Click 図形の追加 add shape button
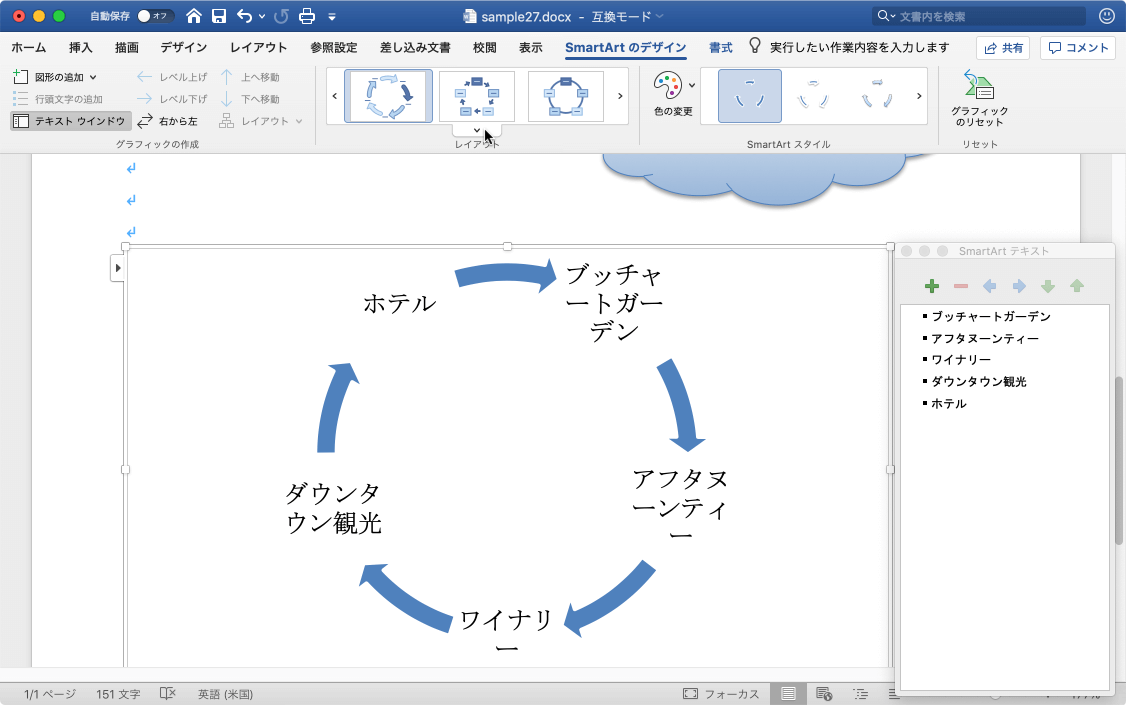The height and width of the screenshot is (705, 1126). pyautogui.click(x=48, y=77)
